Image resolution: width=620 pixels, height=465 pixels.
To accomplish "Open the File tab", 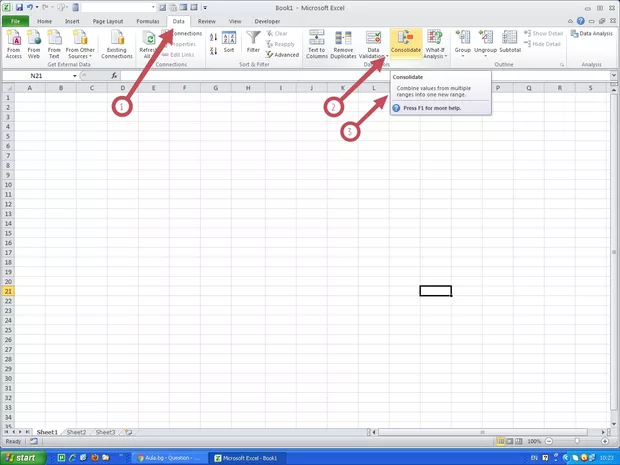I will (x=15, y=21).
